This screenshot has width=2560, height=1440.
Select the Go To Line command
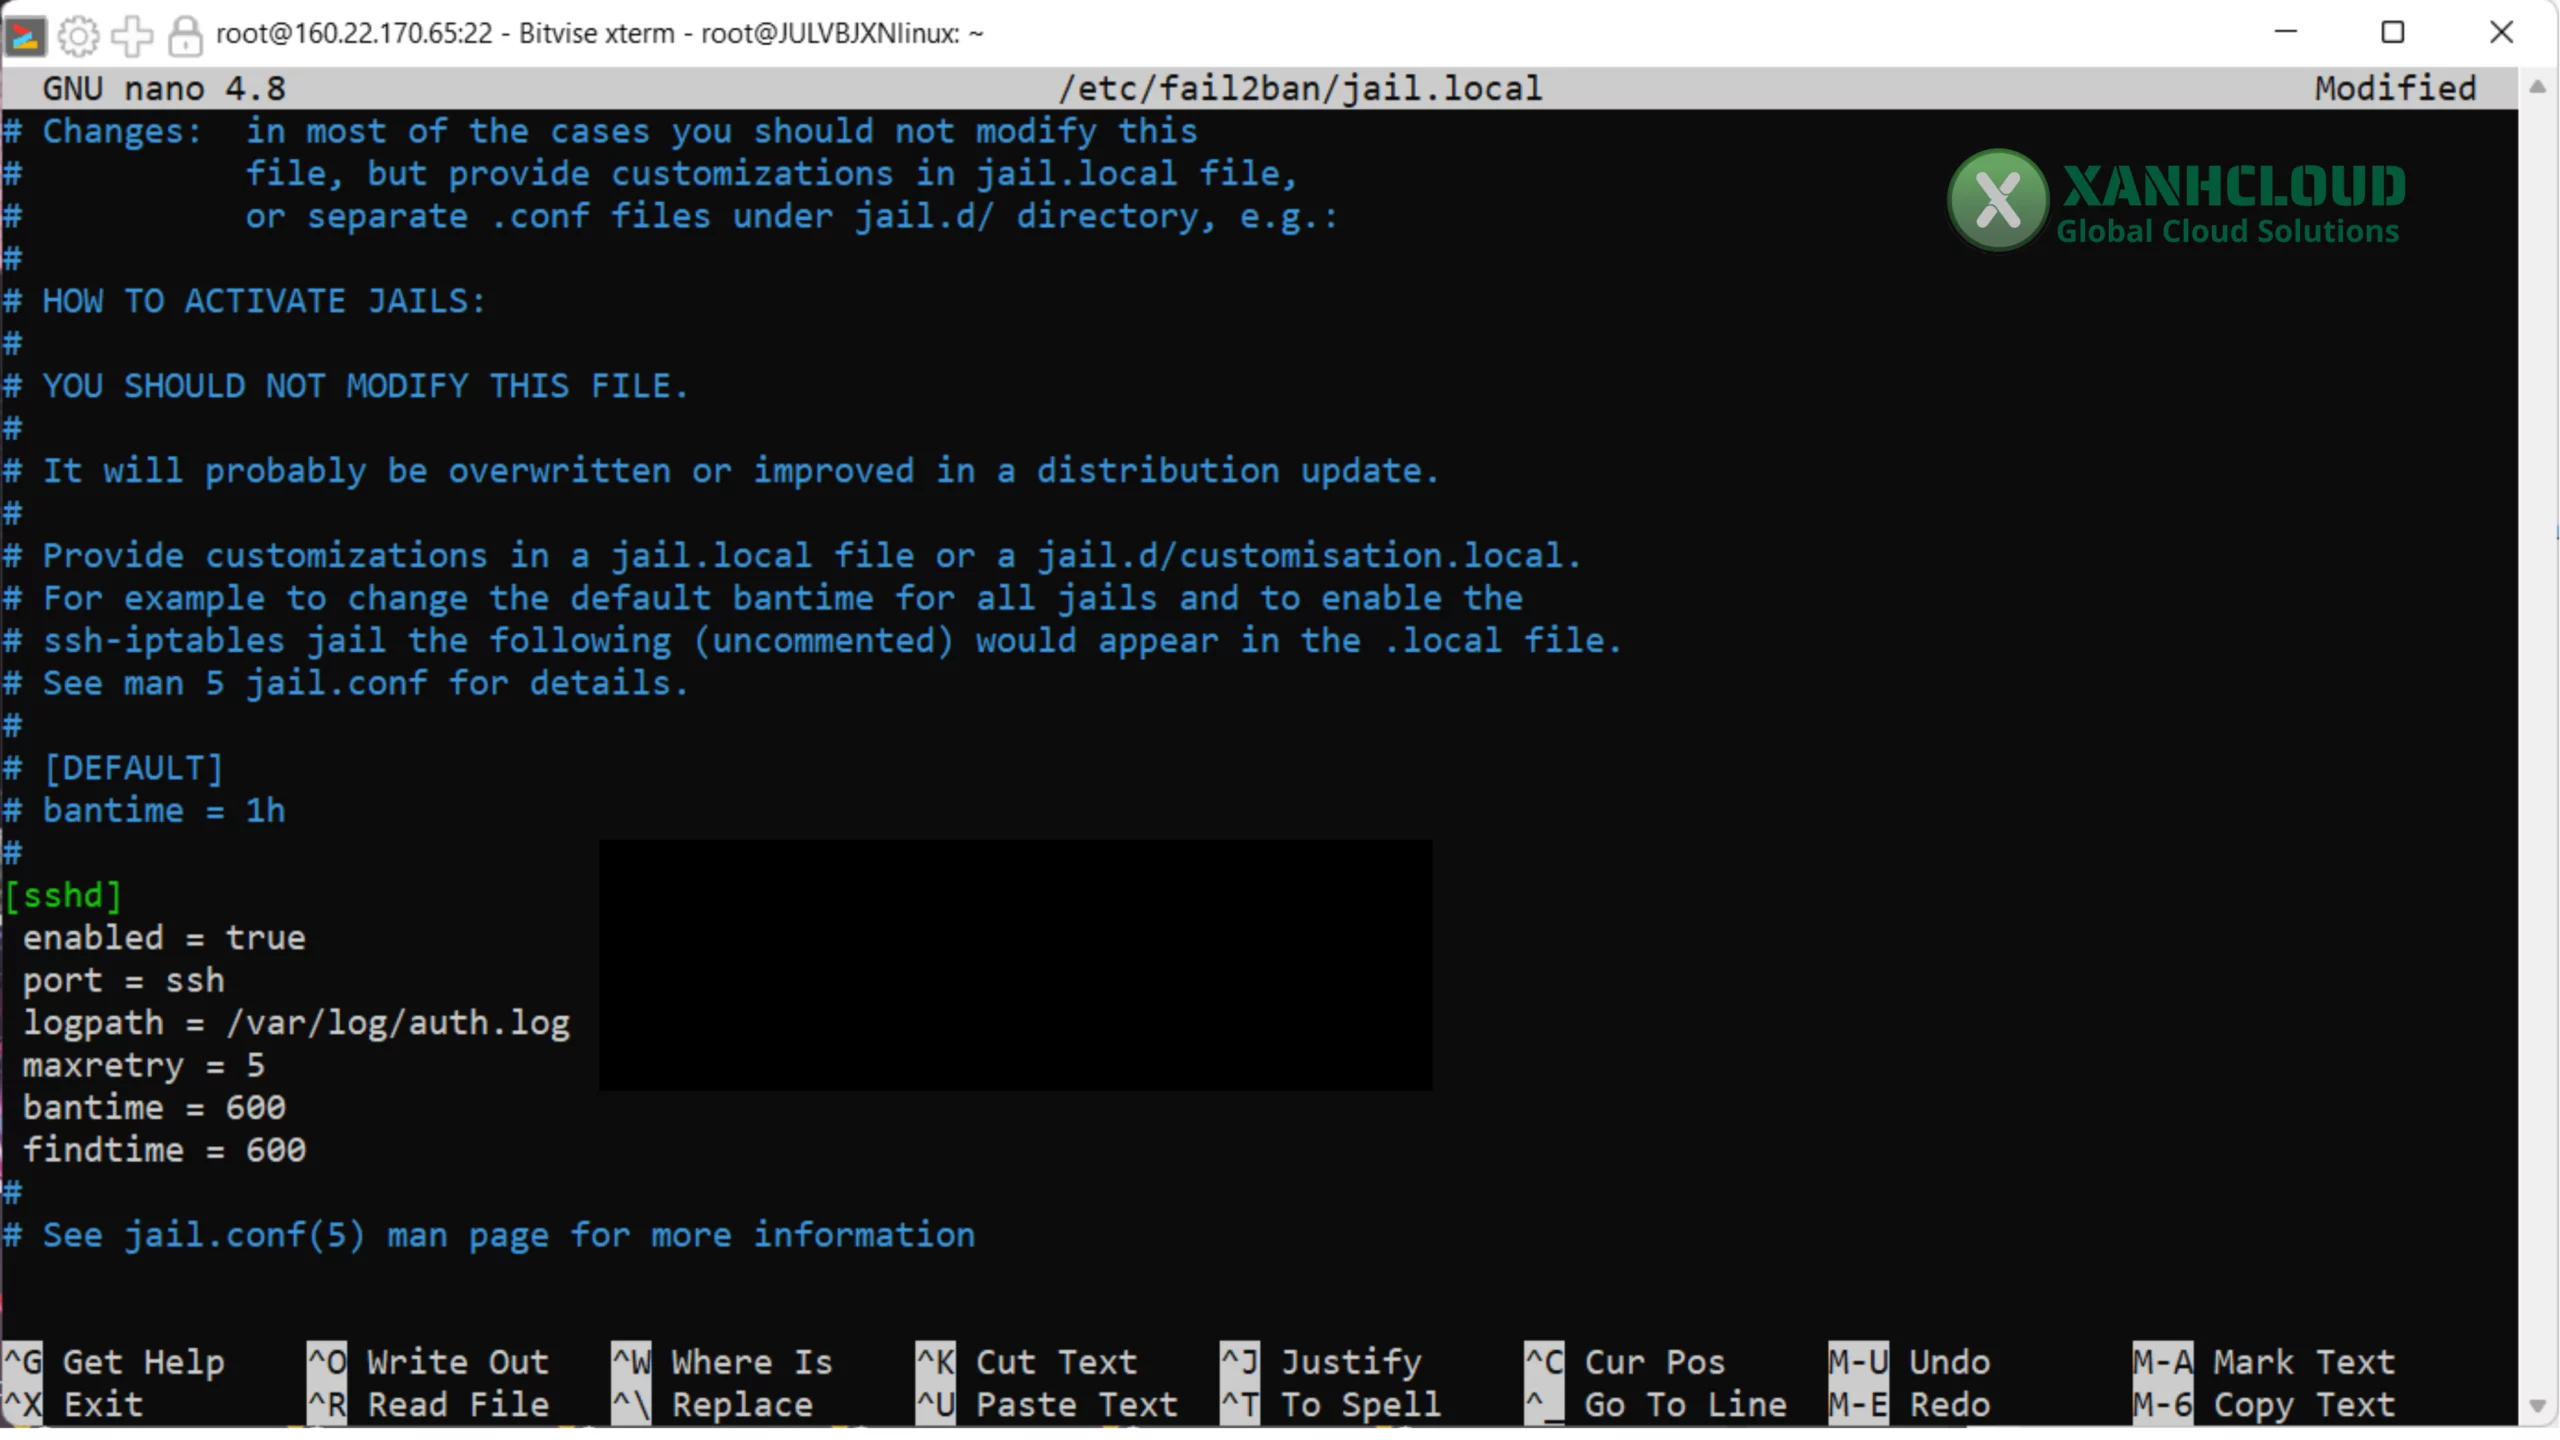click(1687, 1404)
